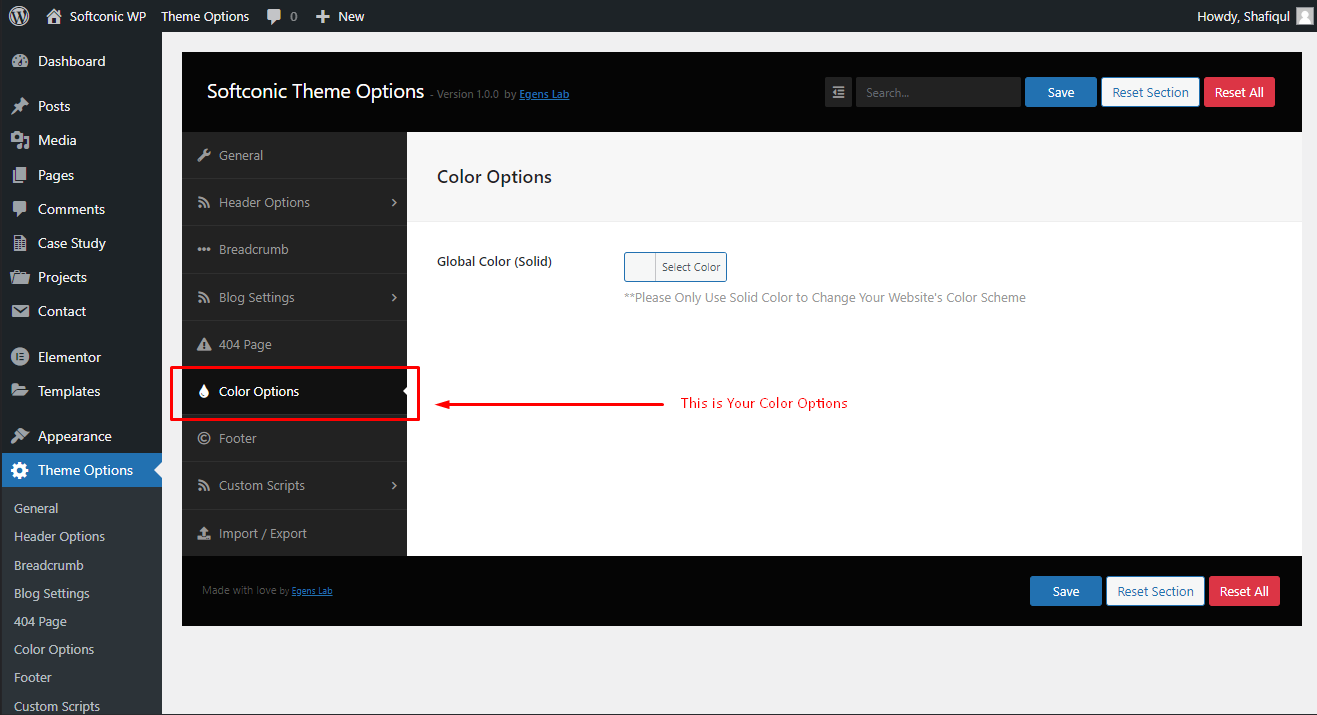1317x715 pixels.
Task: Click the Case Study icon in sidebar
Action: pos(20,243)
